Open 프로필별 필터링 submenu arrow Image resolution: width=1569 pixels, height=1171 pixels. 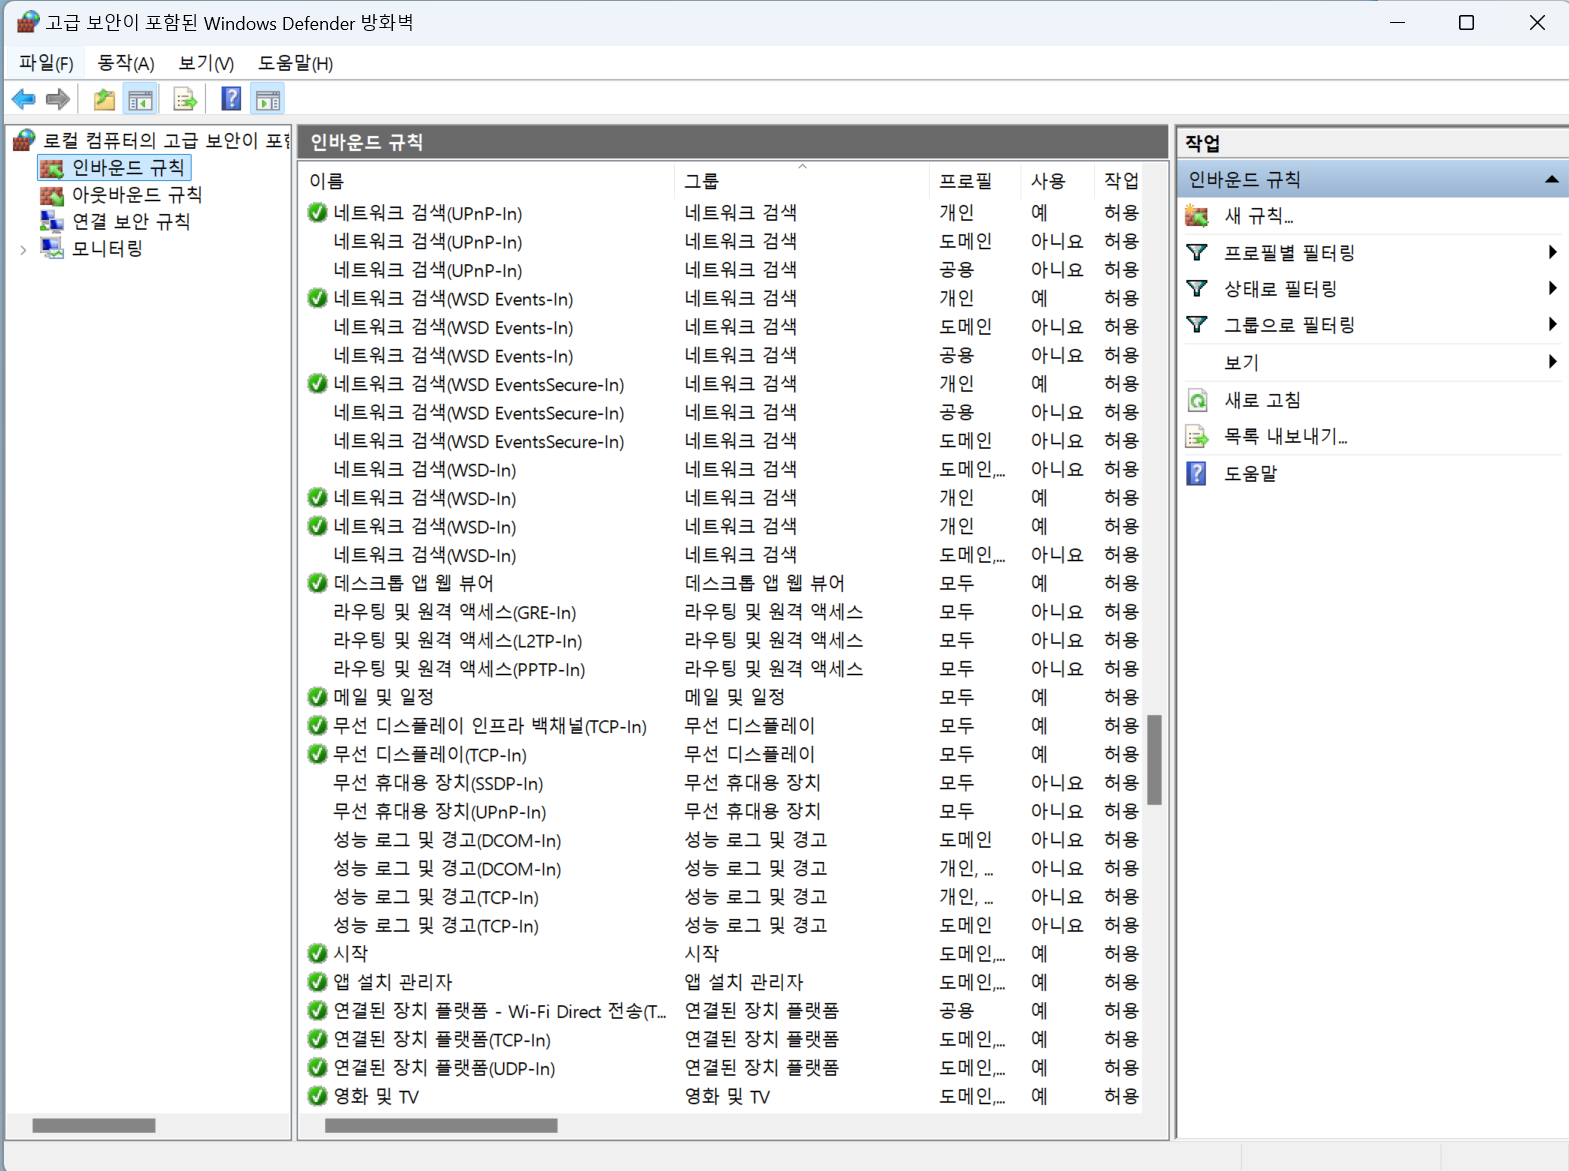click(1552, 252)
